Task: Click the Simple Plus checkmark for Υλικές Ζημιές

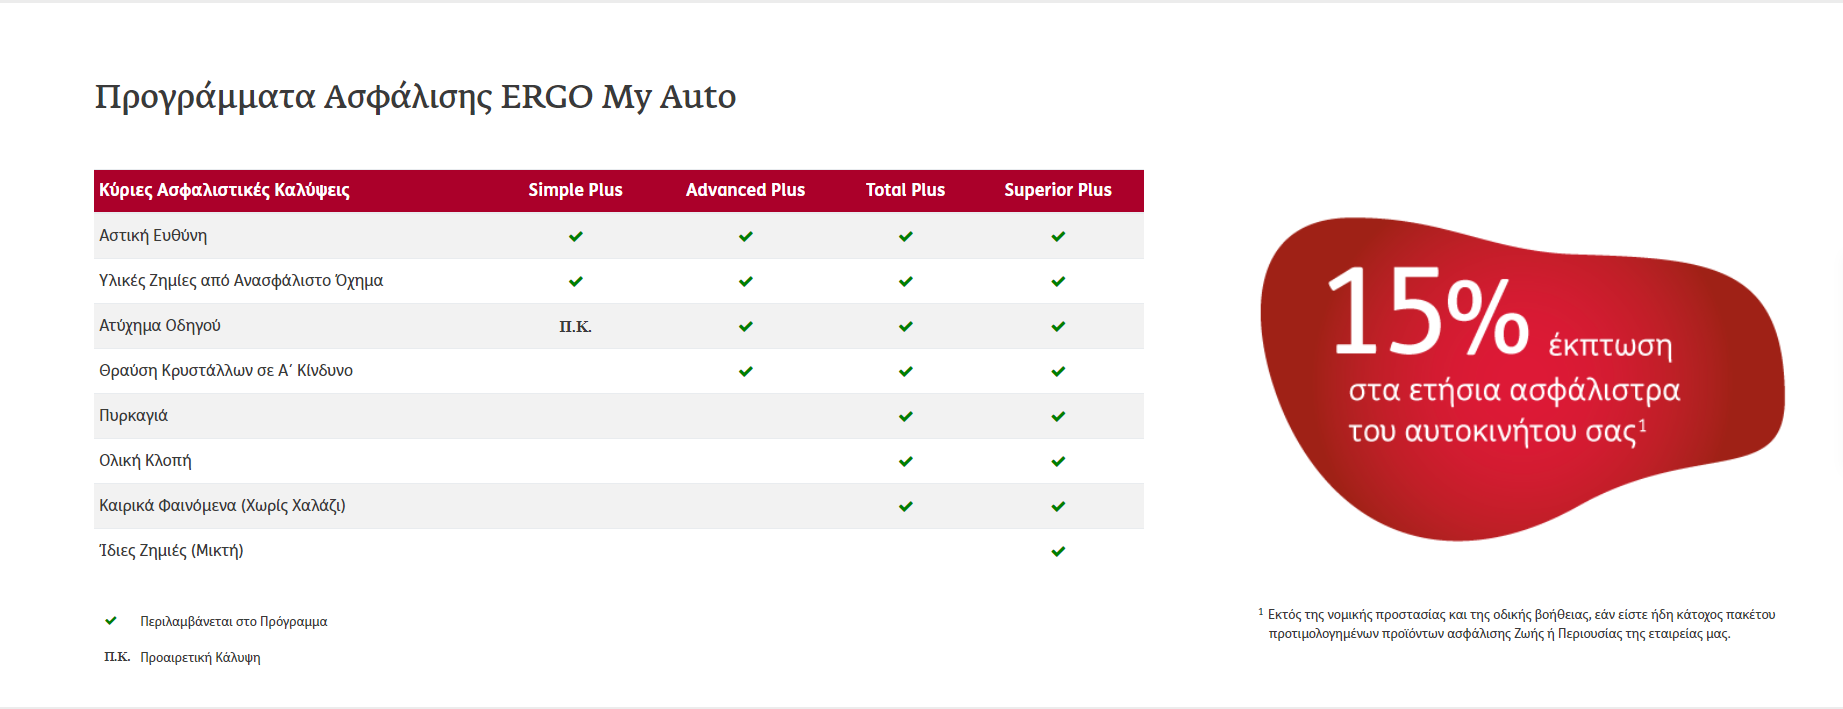Action: [x=576, y=282]
